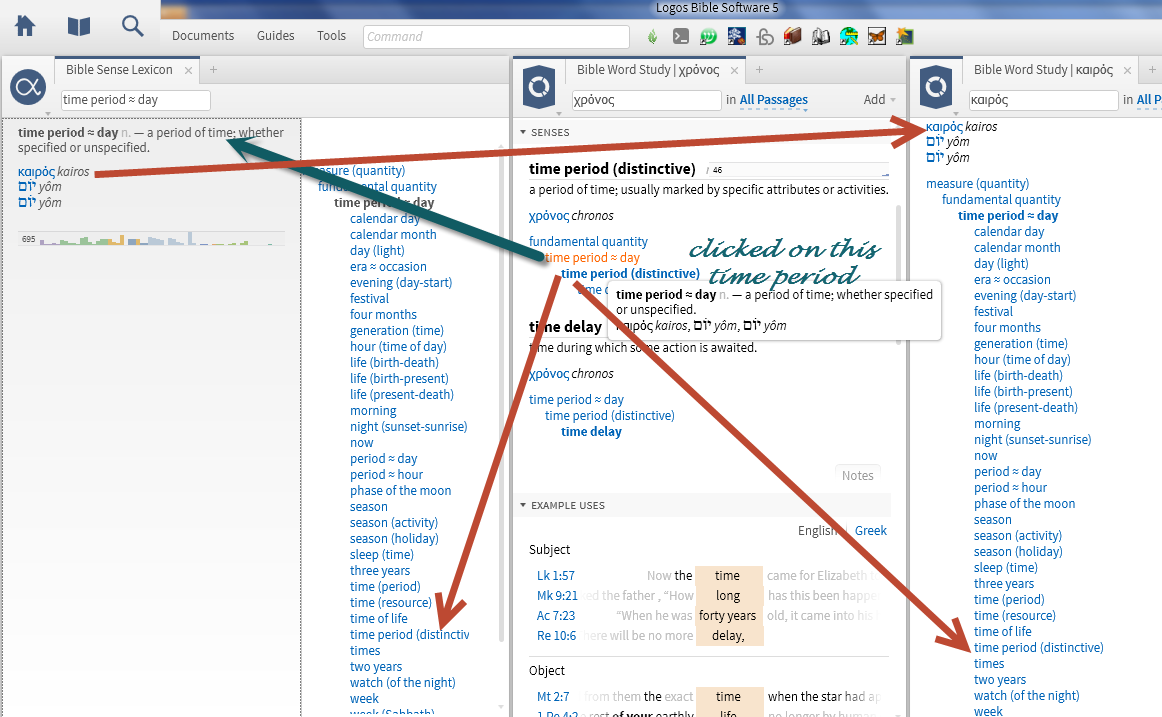Click the red book shortcut icon
The height and width of the screenshot is (717, 1162).
(793, 36)
